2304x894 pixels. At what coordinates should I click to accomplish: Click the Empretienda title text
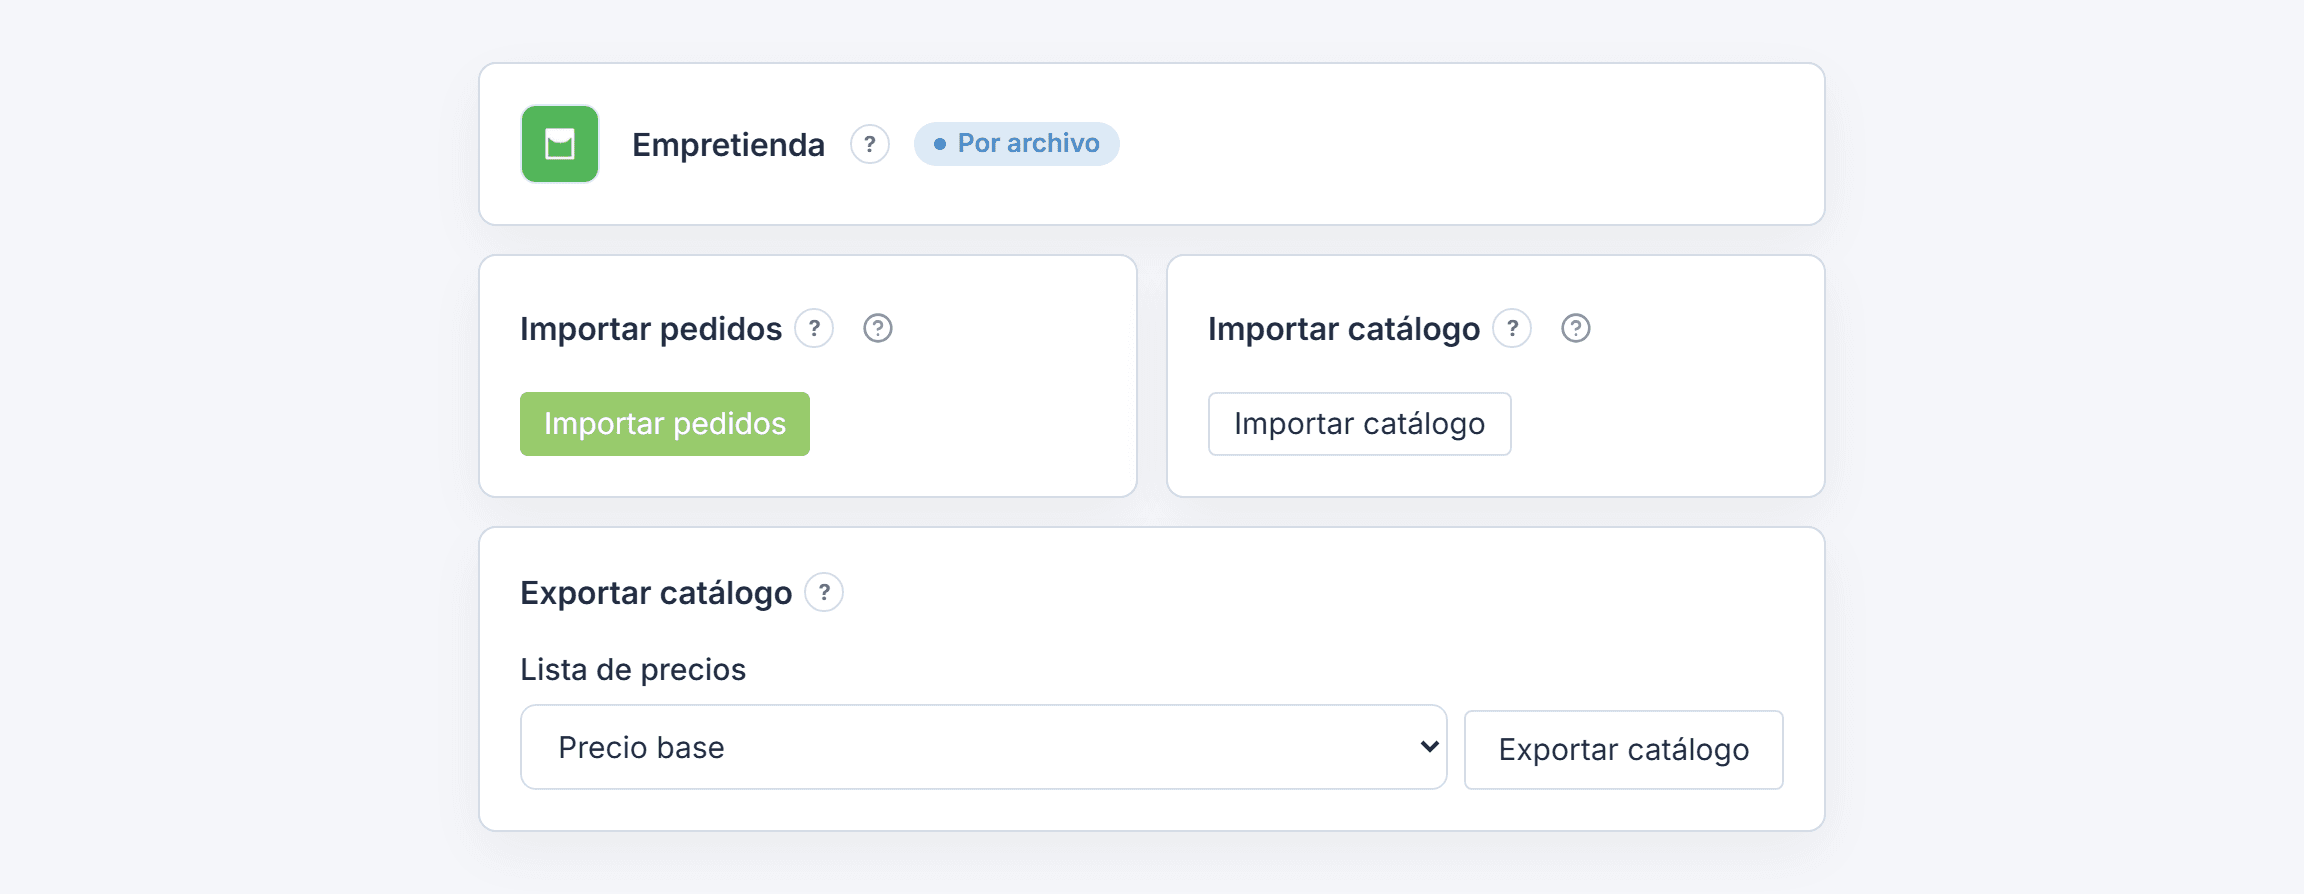tap(729, 145)
